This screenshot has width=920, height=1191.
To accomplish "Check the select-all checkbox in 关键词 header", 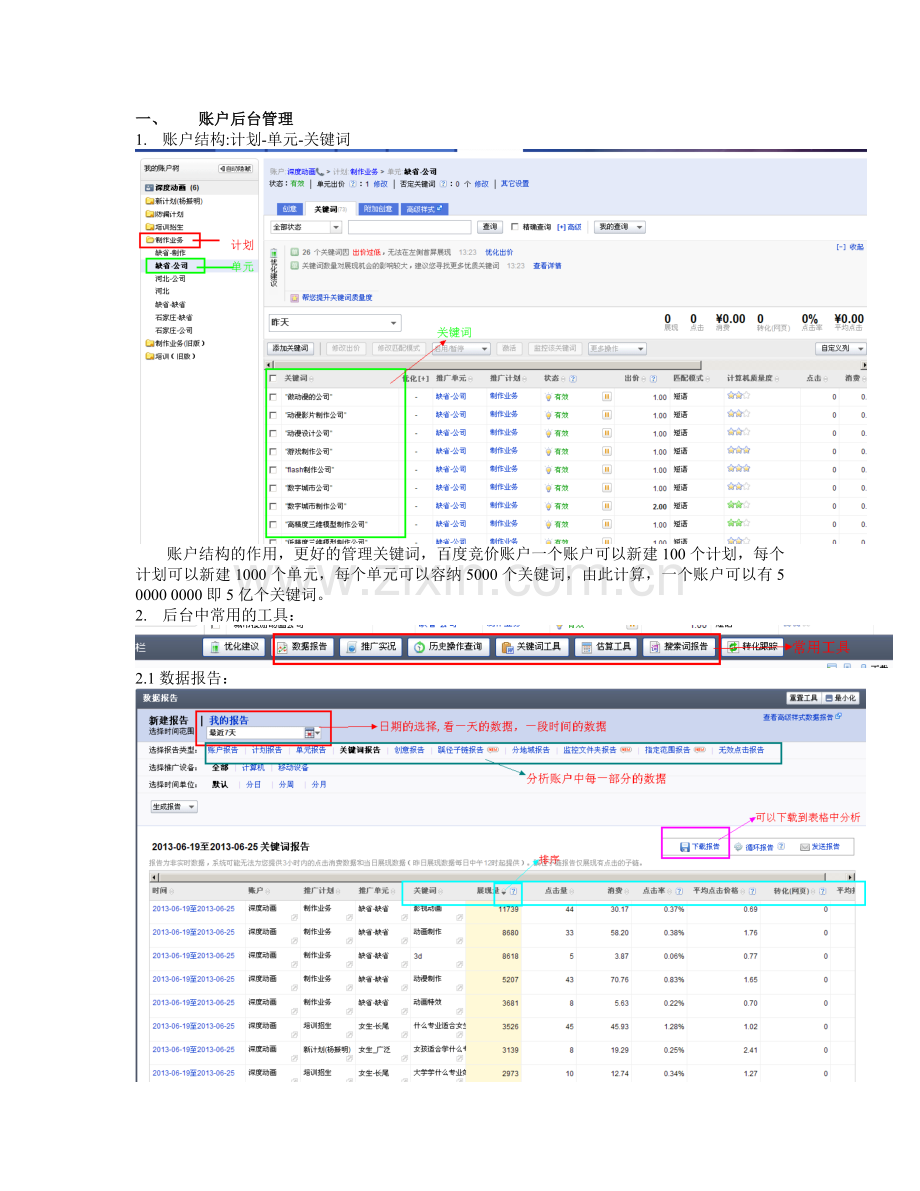I will (273, 378).
